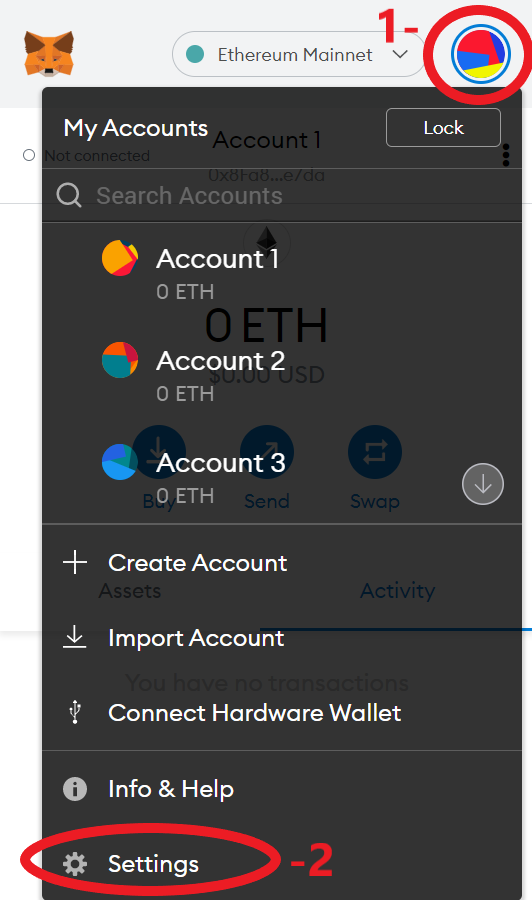Open the account avatar menu icon
532x900 pixels.
(x=480, y=55)
